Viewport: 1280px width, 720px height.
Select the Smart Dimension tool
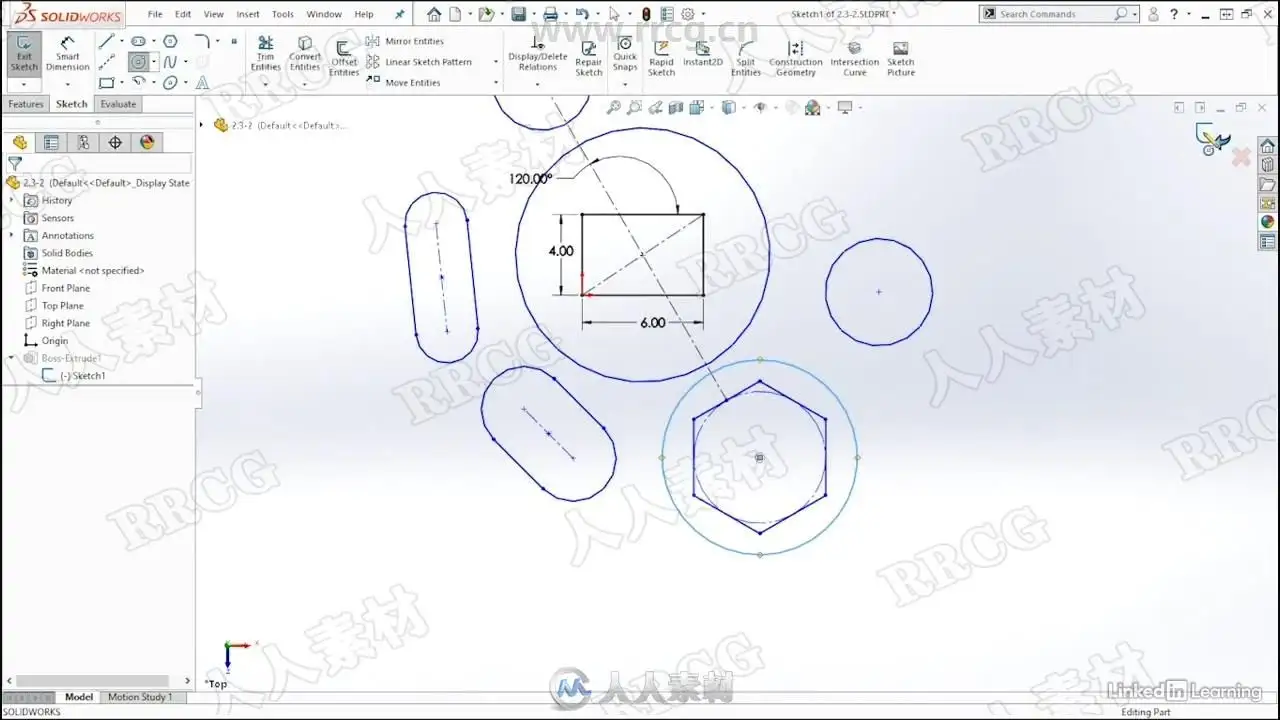coord(67,54)
